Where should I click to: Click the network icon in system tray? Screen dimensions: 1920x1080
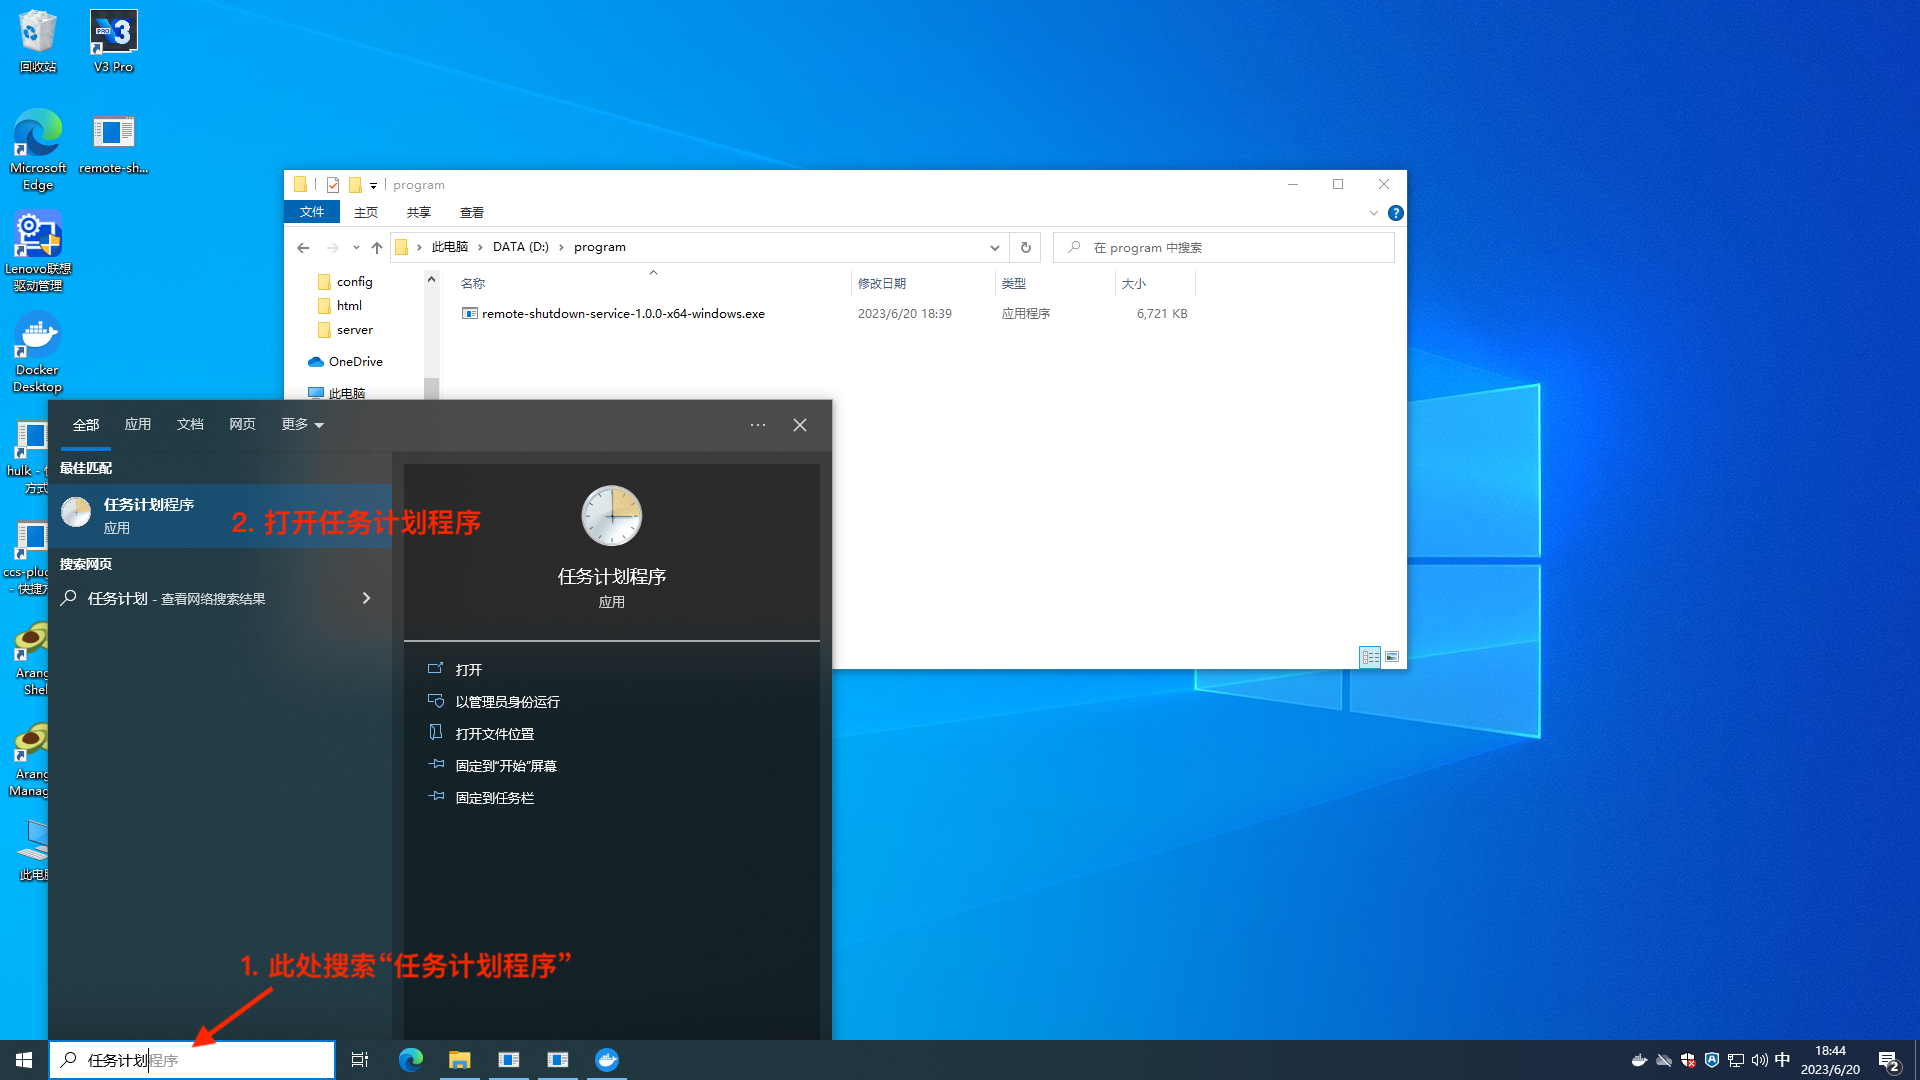1736,1060
